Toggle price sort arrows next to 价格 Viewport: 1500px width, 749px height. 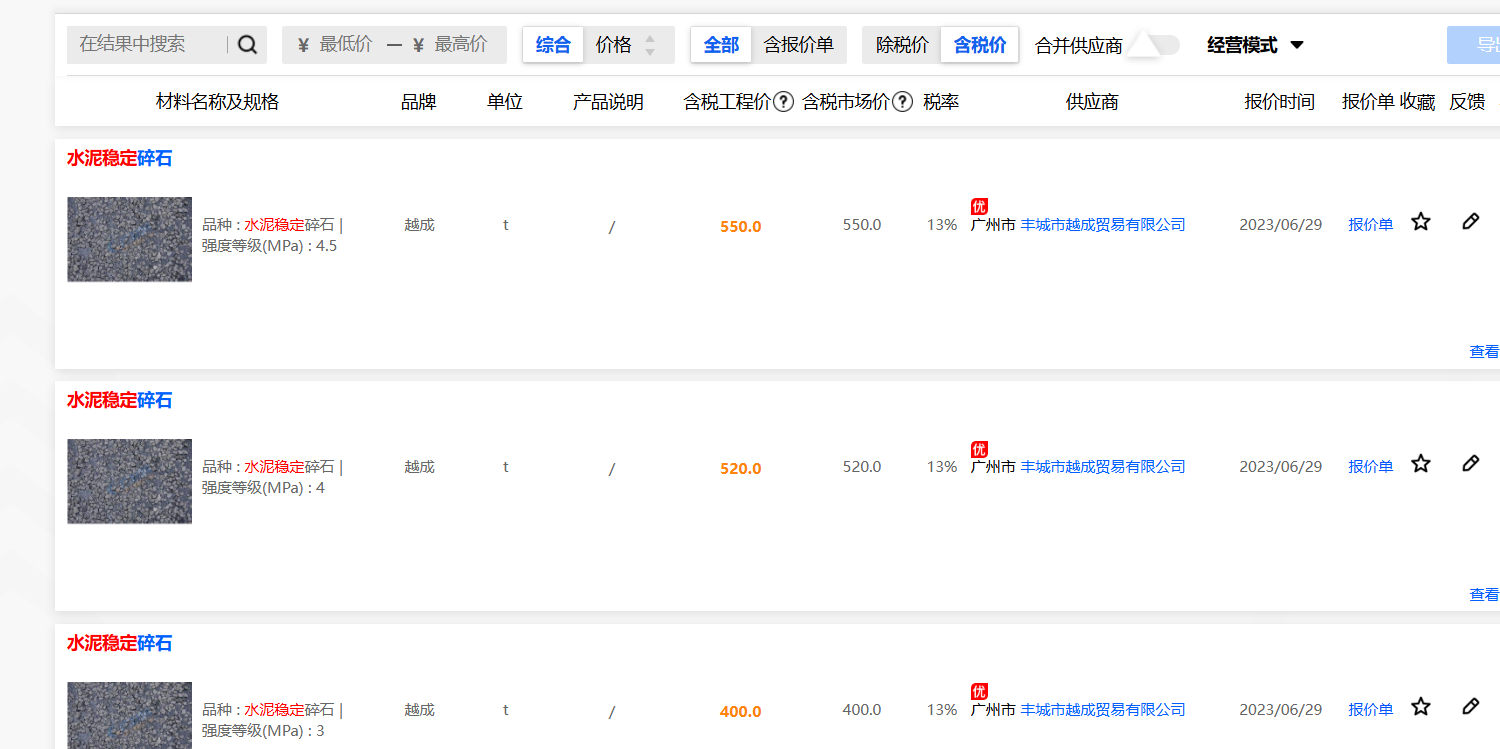coord(650,45)
